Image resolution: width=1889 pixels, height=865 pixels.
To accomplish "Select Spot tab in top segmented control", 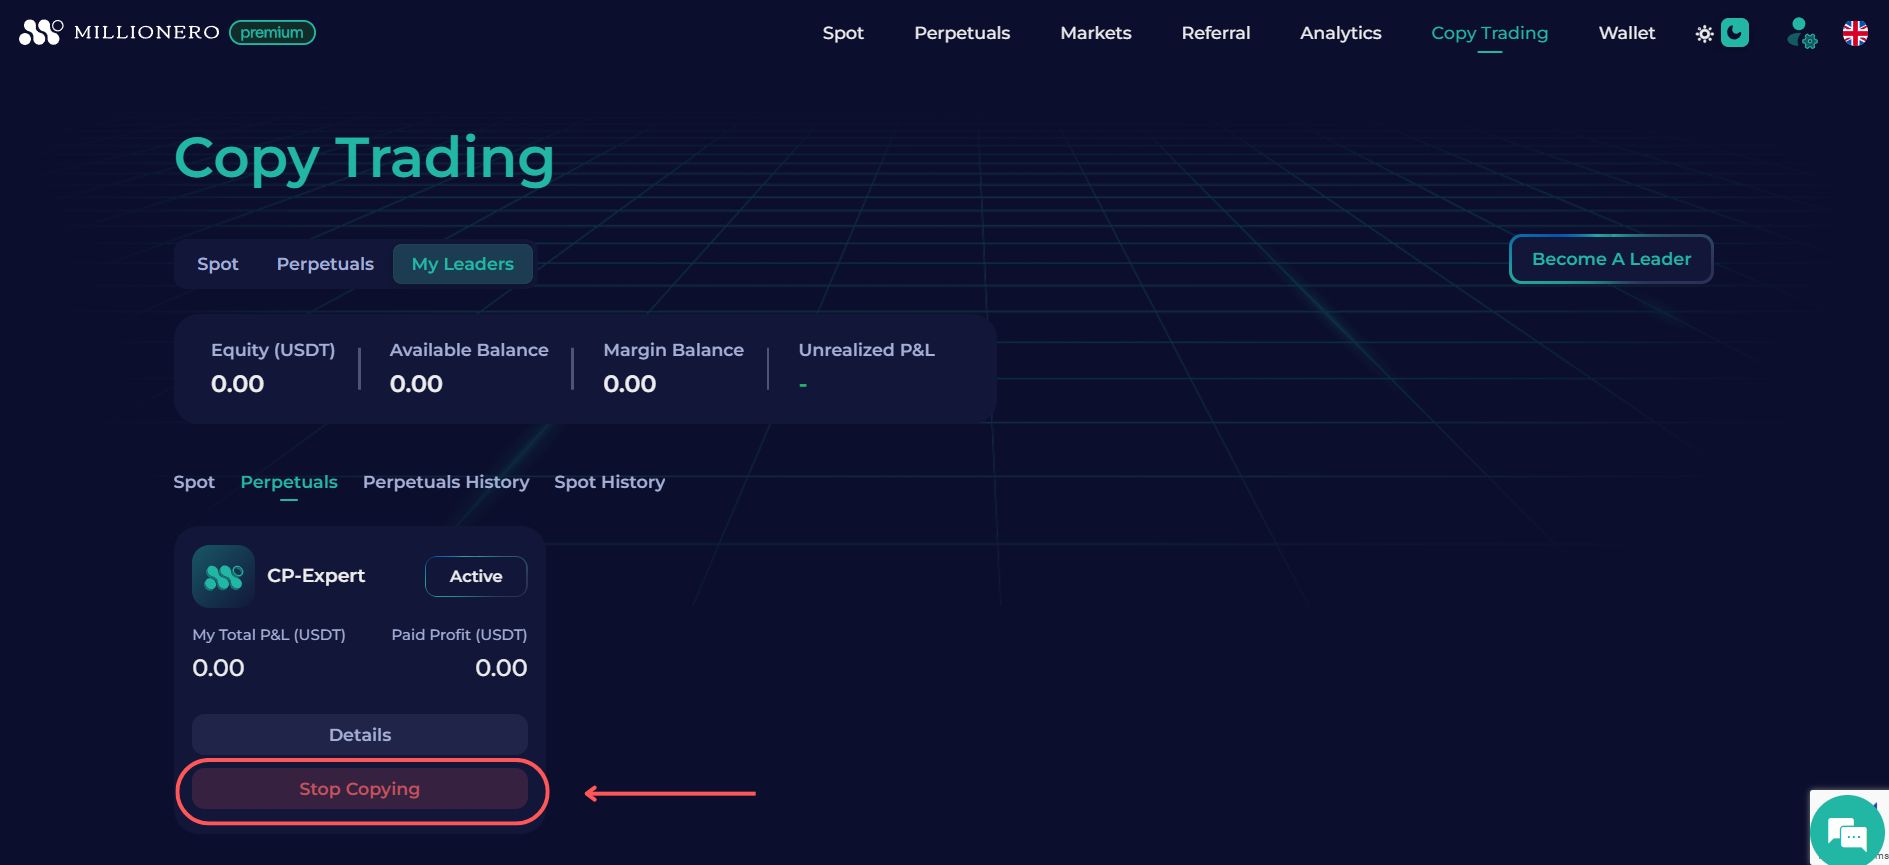I will point(217,264).
